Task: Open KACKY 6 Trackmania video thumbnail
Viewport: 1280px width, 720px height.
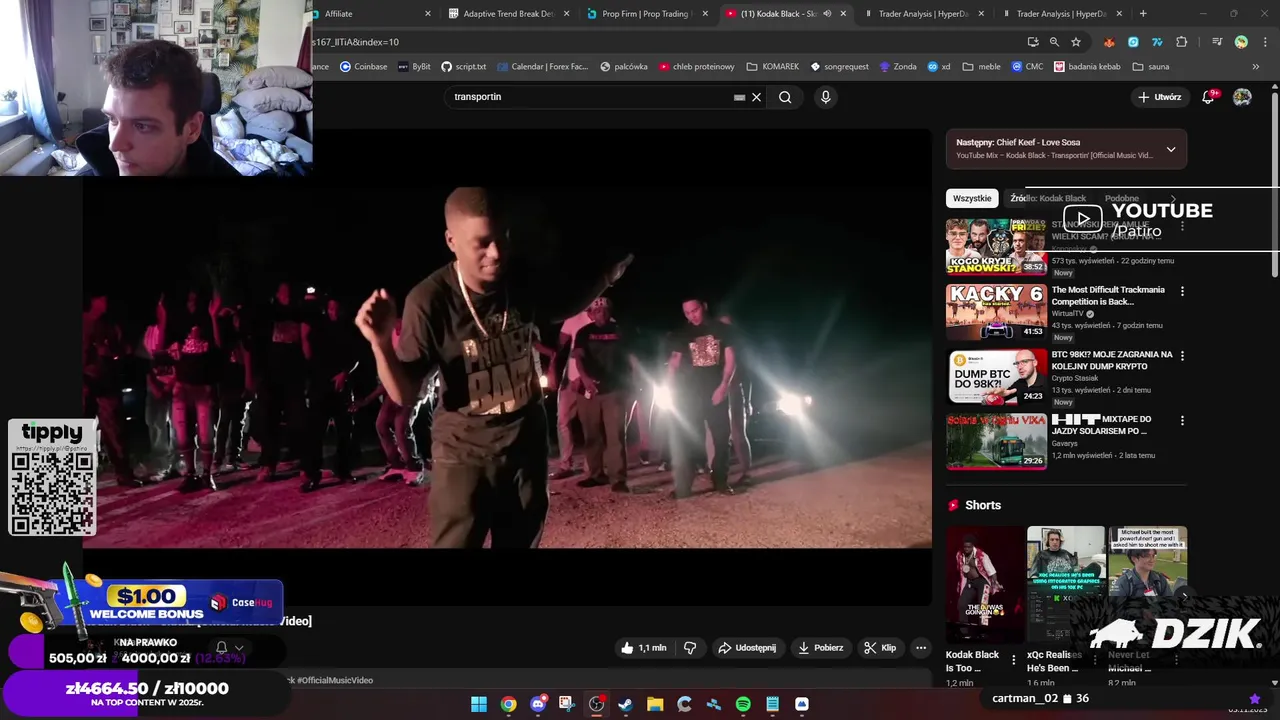Action: click(x=996, y=312)
